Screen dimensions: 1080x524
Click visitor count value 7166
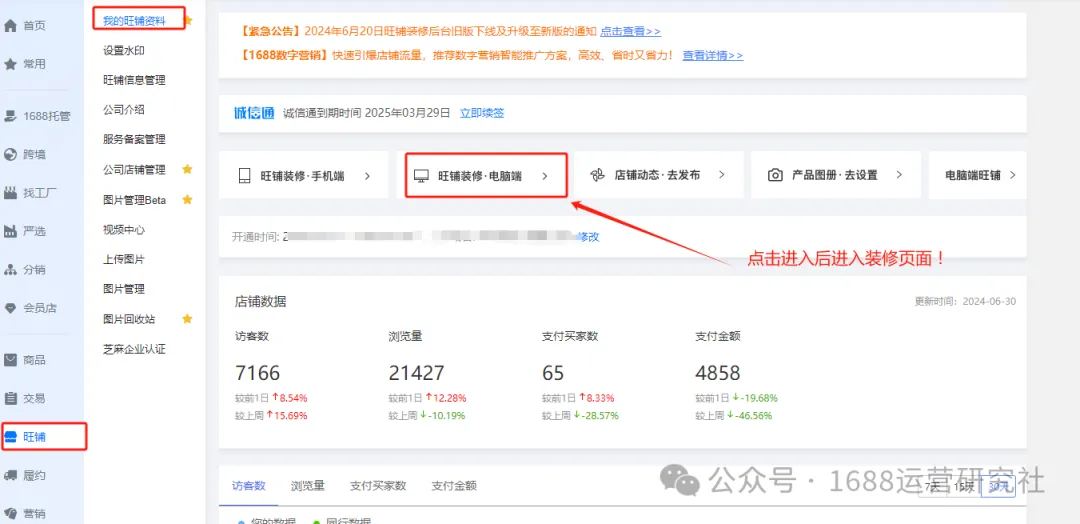pos(258,373)
